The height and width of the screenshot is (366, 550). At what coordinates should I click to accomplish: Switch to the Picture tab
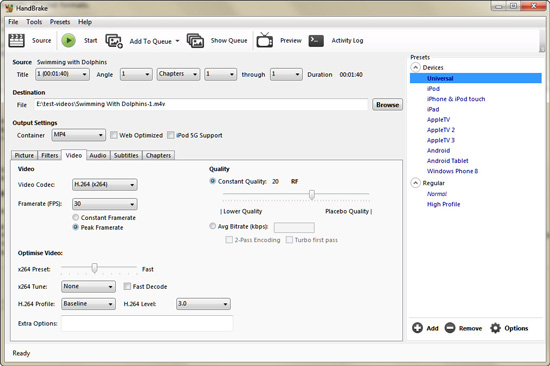[24, 155]
